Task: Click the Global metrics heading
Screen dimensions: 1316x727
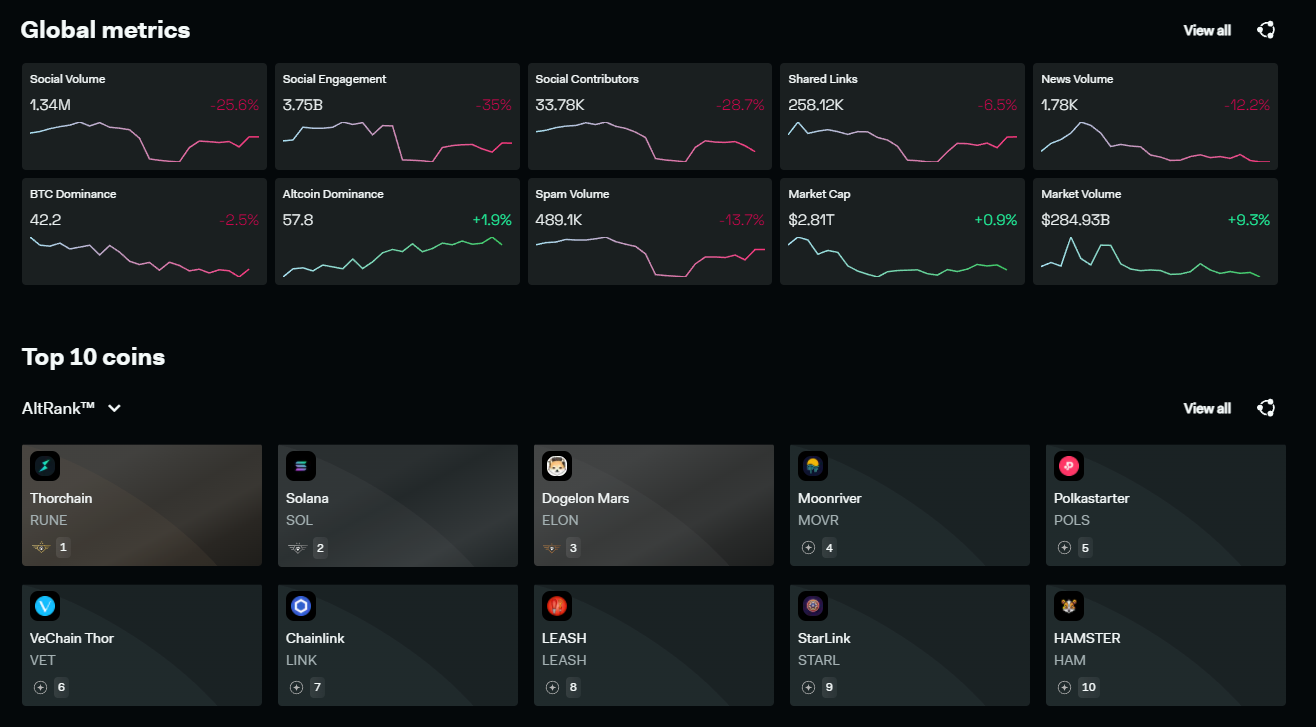Action: click(105, 30)
